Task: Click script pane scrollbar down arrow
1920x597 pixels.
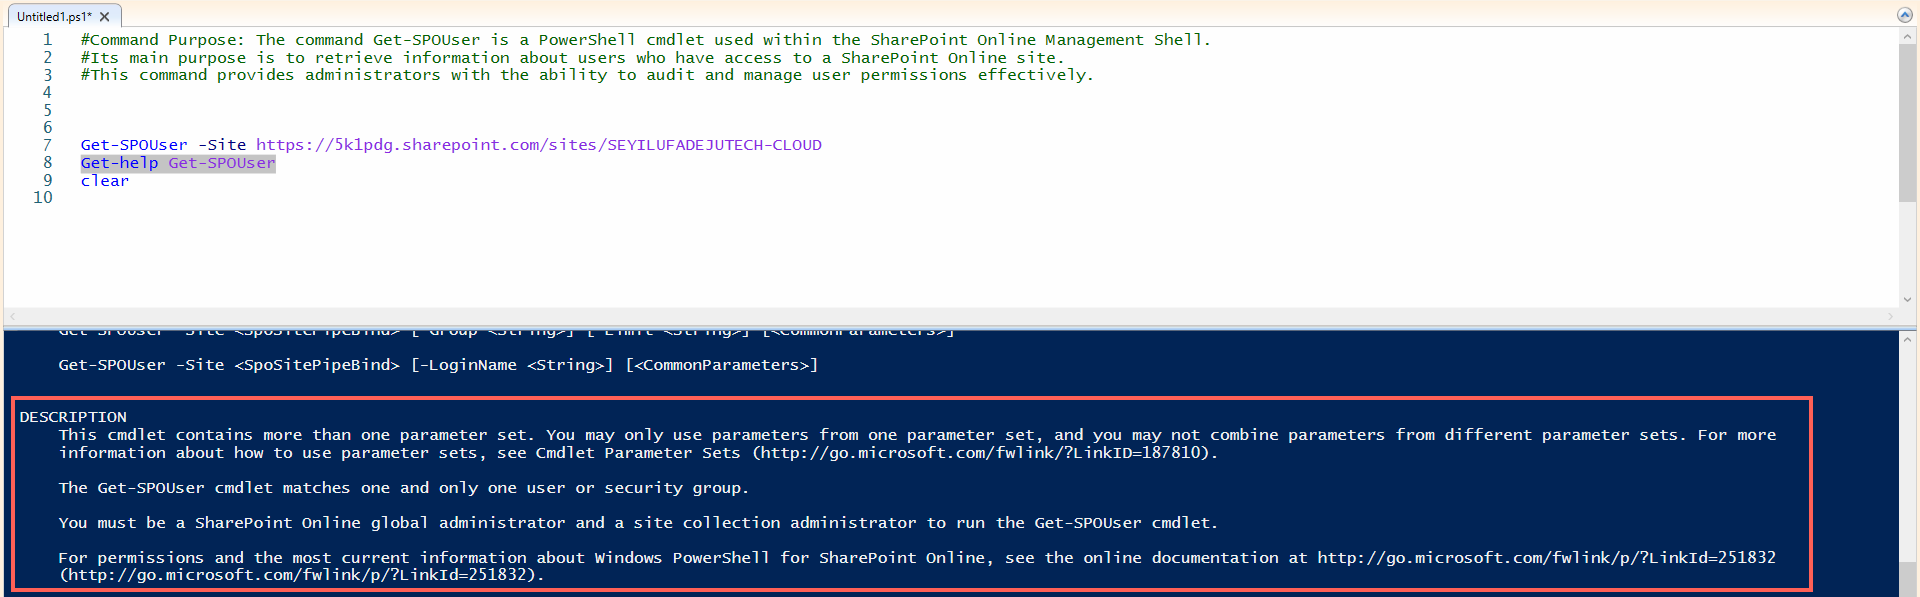Action: pos(1907,299)
